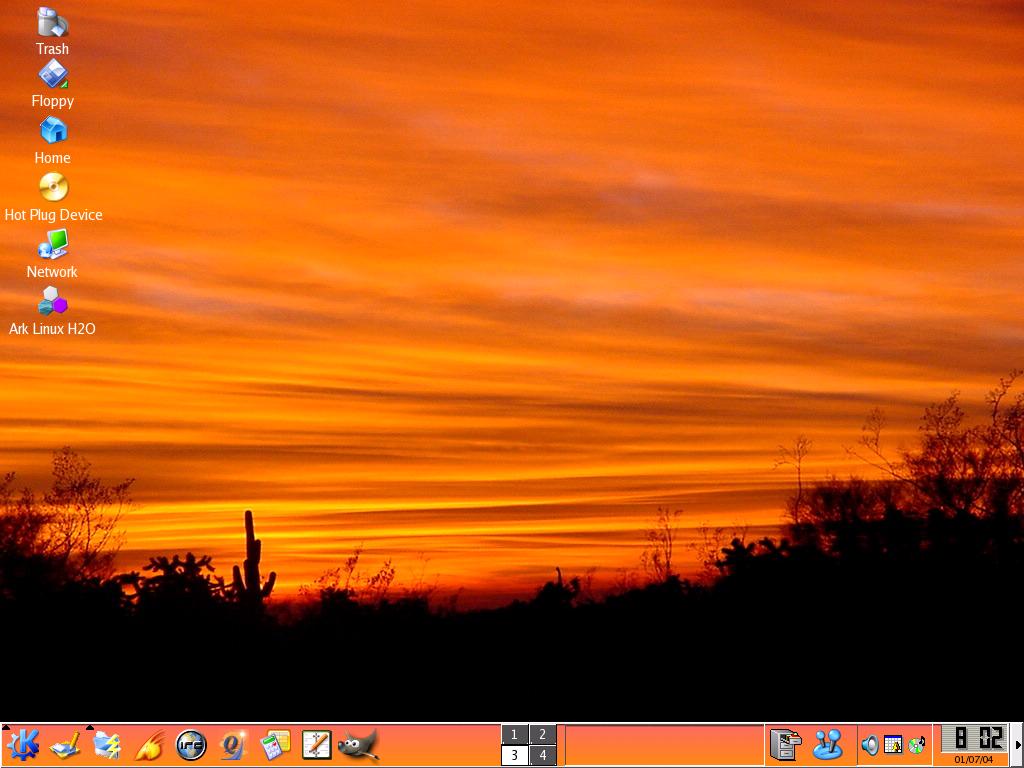Image resolution: width=1024 pixels, height=768 pixels.
Task: Switch to virtual desktop 4
Action: [x=542, y=756]
